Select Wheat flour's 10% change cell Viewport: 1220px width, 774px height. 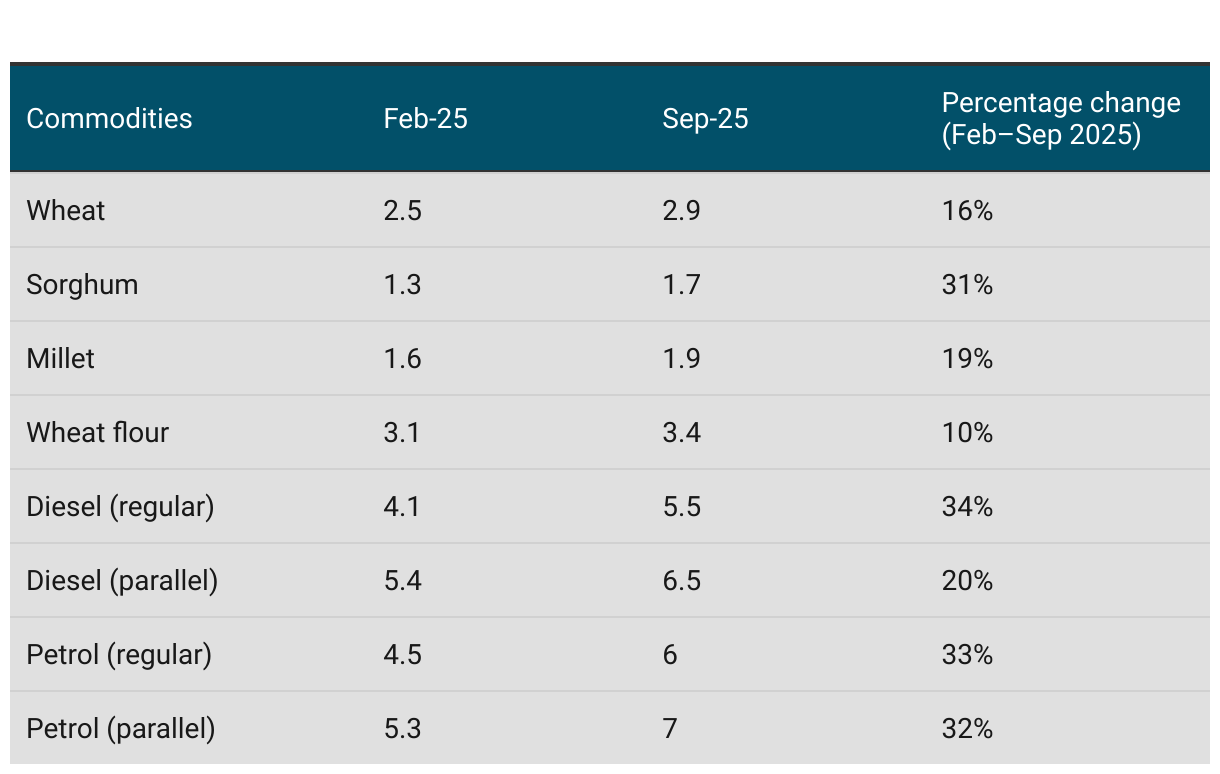pos(967,432)
